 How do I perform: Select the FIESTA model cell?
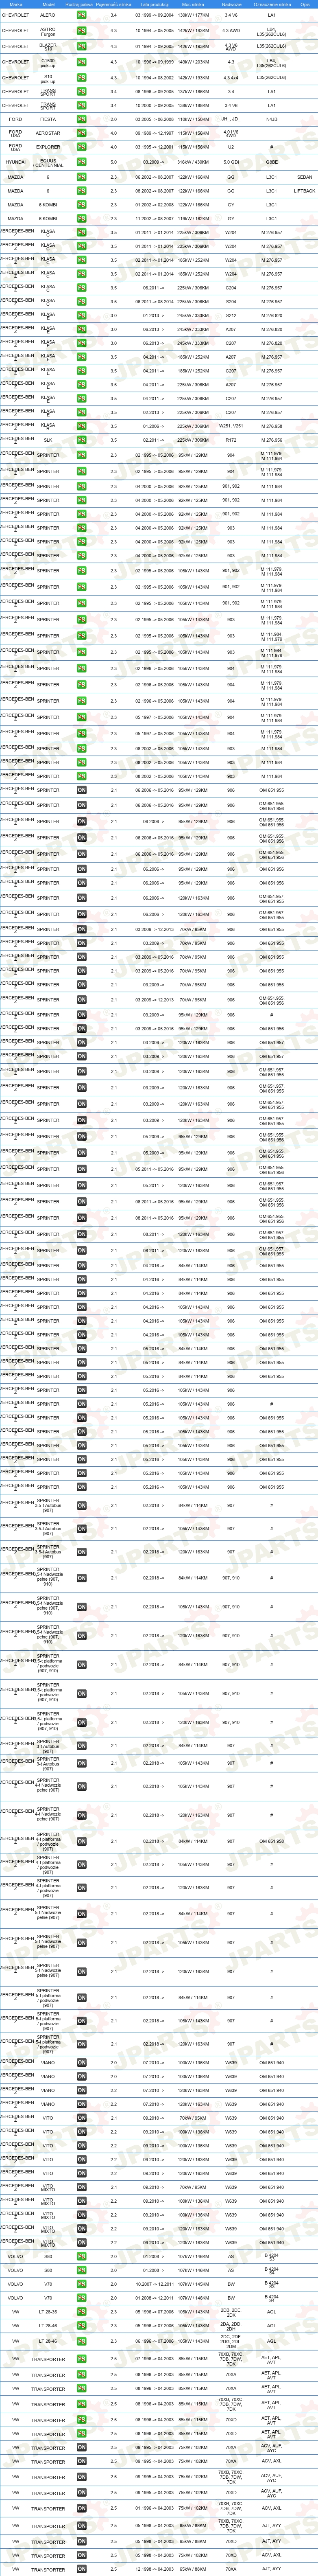[48, 119]
